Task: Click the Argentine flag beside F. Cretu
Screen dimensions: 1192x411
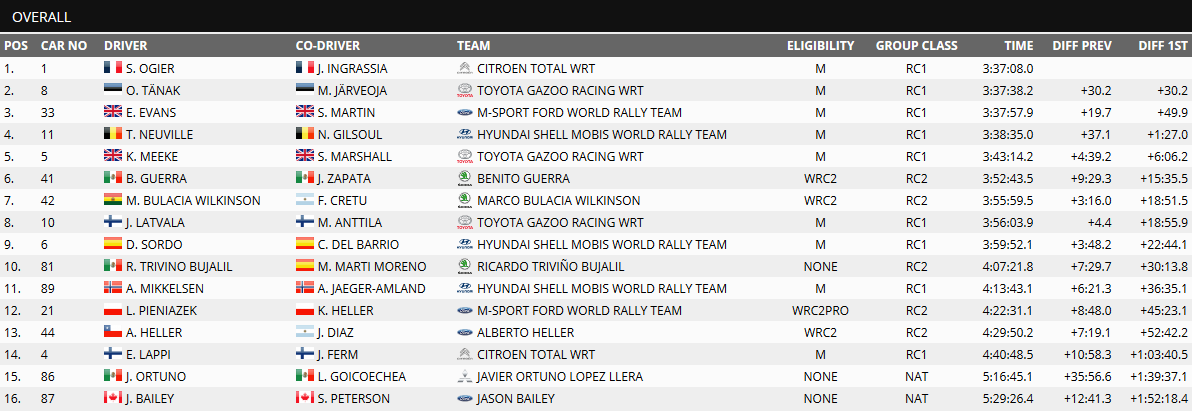Action: [x=305, y=201]
